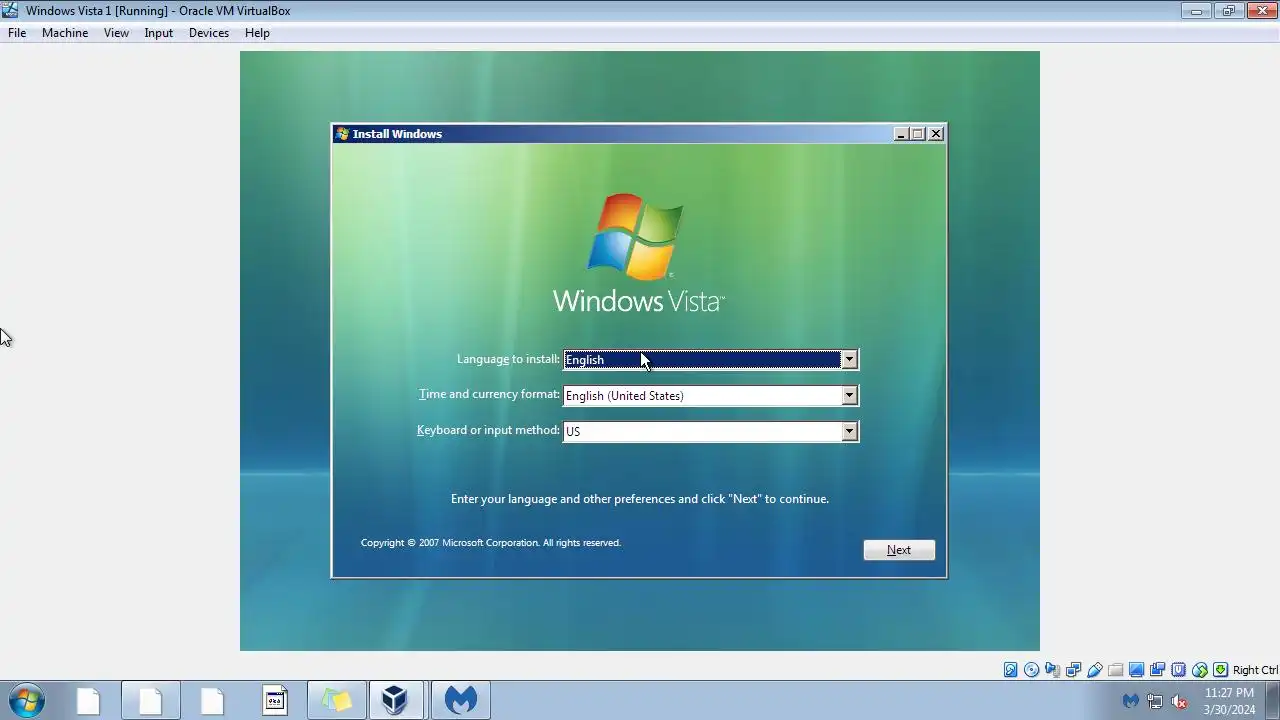Image resolution: width=1280 pixels, height=720 pixels.
Task: Click the muted volume tray icon
Action: click(x=1179, y=701)
